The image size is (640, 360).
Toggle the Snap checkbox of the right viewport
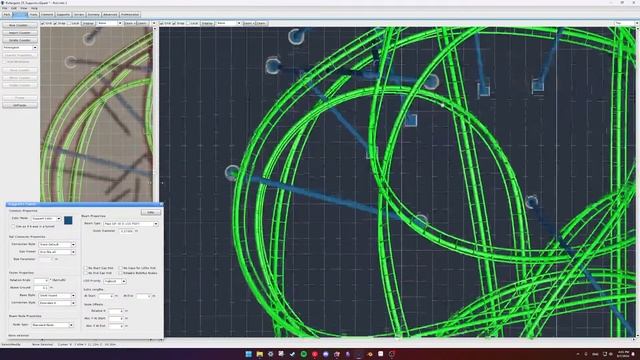(174, 23)
